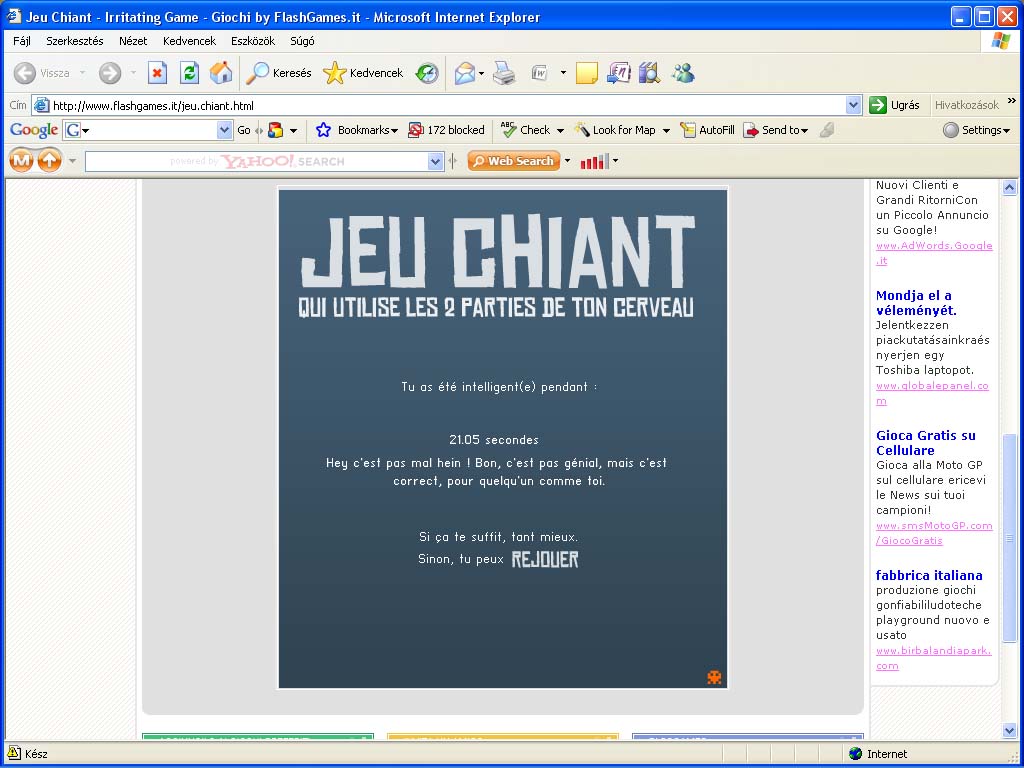The width and height of the screenshot is (1024, 768).
Task: Click the orange up-arrow toolbar icon
Action: [50, 160]
